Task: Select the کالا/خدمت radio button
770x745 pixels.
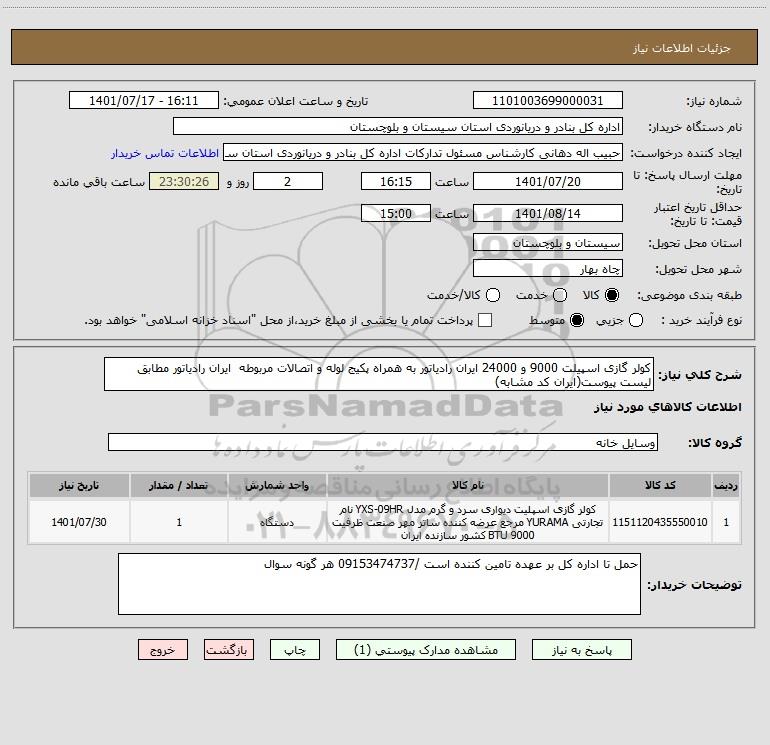Action: [x=493, y=295]
